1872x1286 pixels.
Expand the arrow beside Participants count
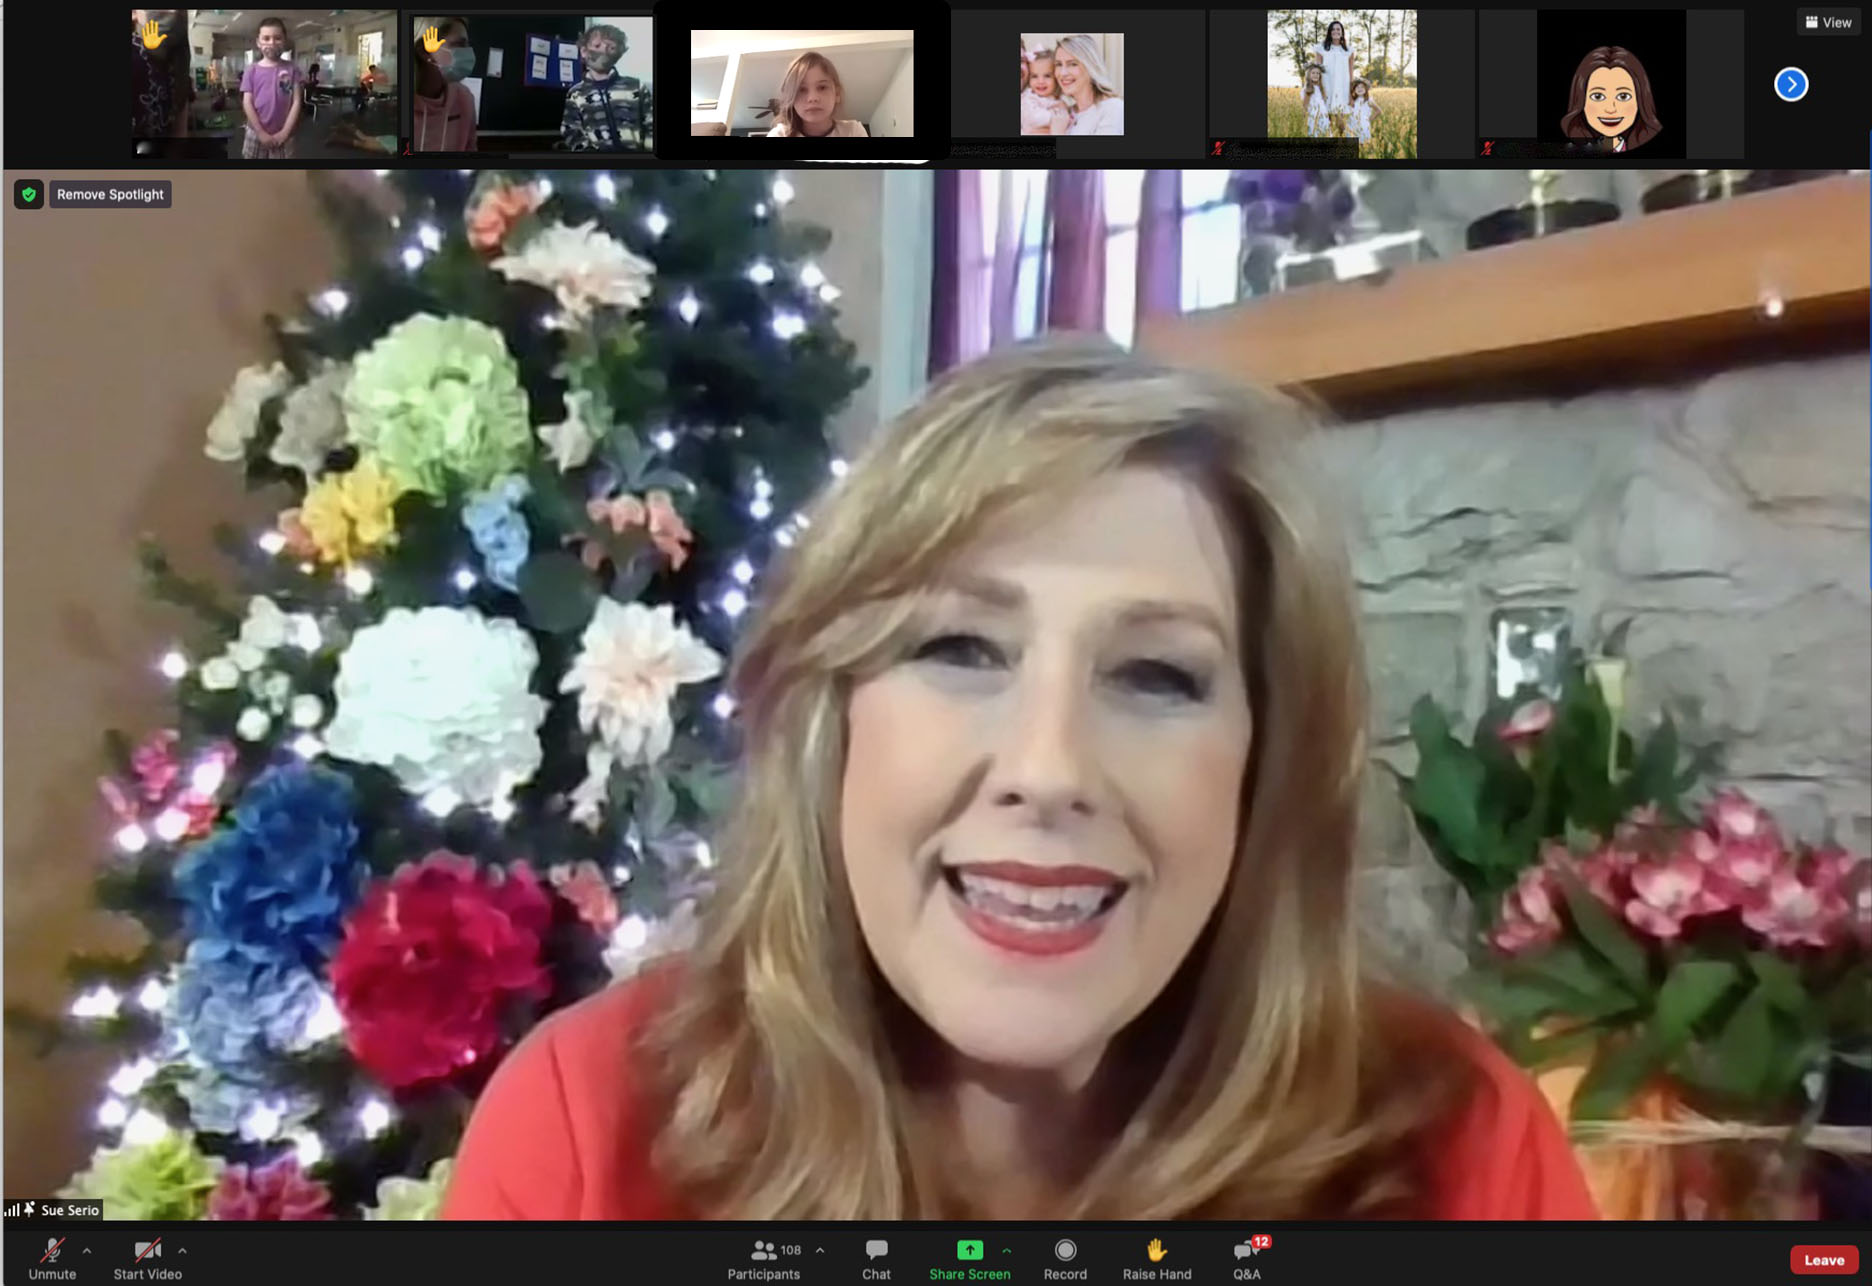pos(820,1250)
